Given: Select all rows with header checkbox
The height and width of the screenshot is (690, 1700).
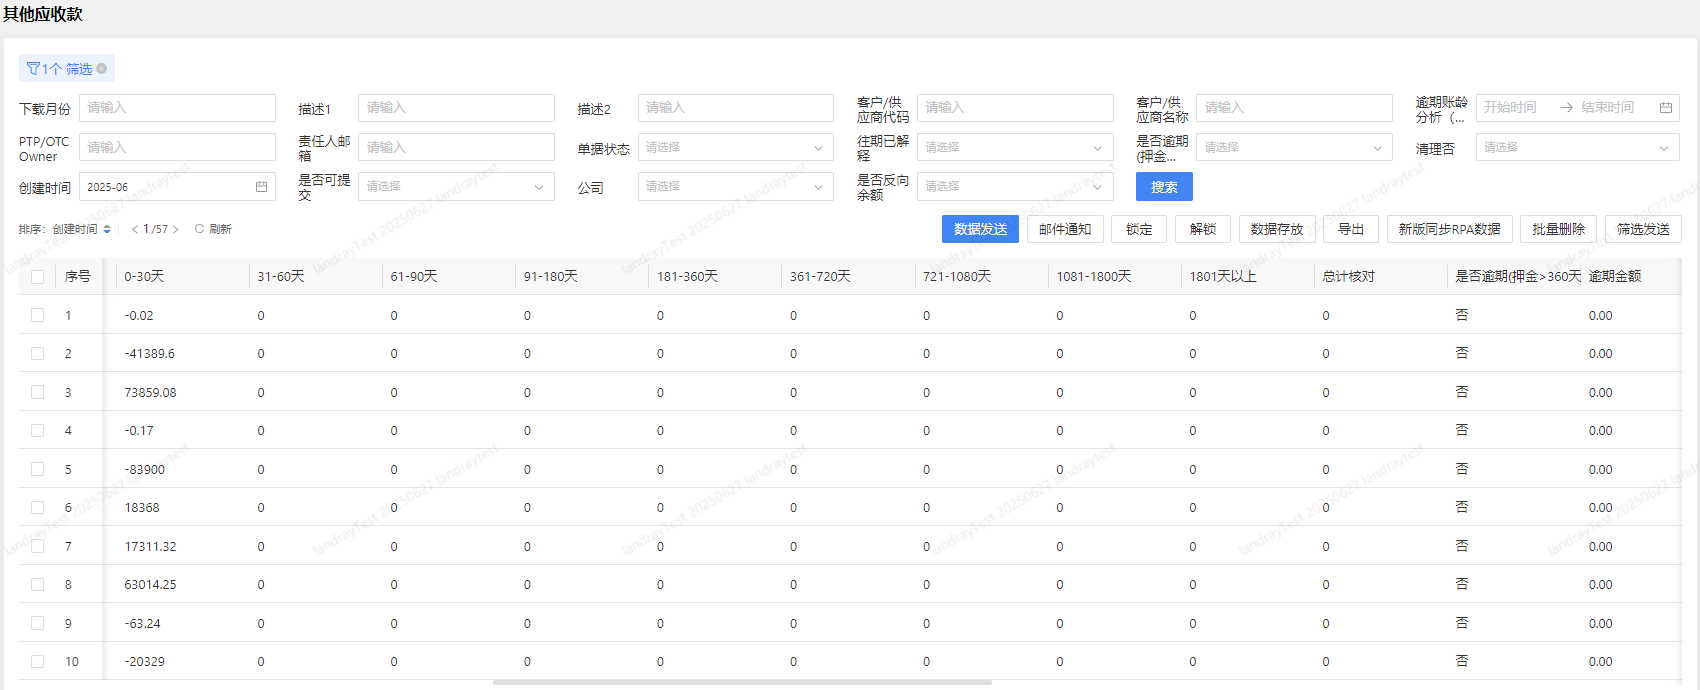Looking at the screenshot, I should pyautogui.click(x=37, y=277).
